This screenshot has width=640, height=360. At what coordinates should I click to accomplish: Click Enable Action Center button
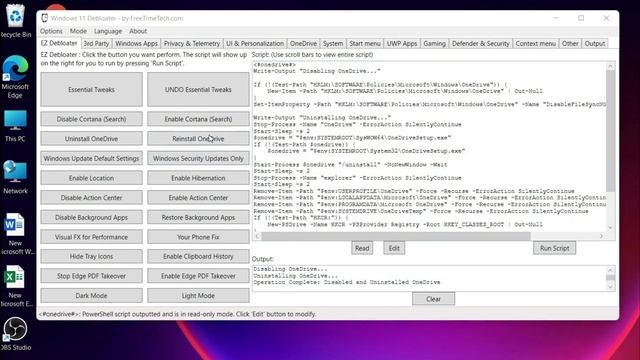click(198, 198)
